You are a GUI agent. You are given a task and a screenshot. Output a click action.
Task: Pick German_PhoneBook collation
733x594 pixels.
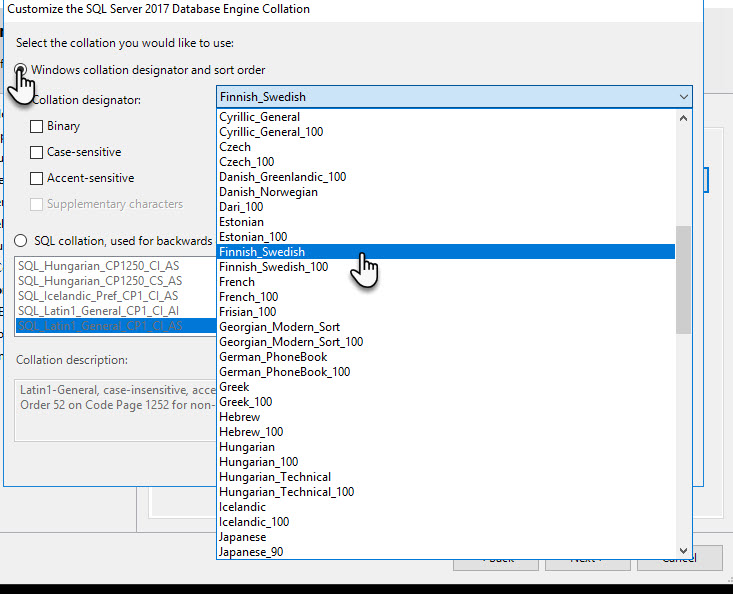tap(446, 357)
